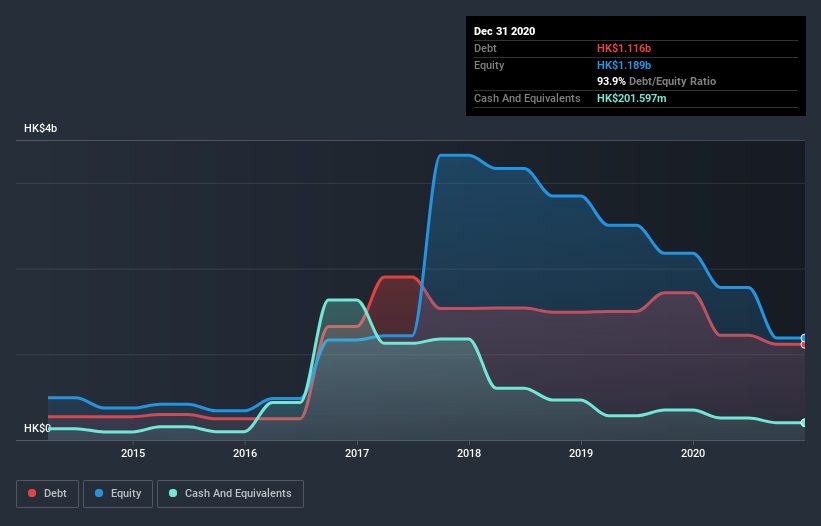Click the HK$1.116b debt value
This screenshot has height=526, width=821.
point(624,48)
